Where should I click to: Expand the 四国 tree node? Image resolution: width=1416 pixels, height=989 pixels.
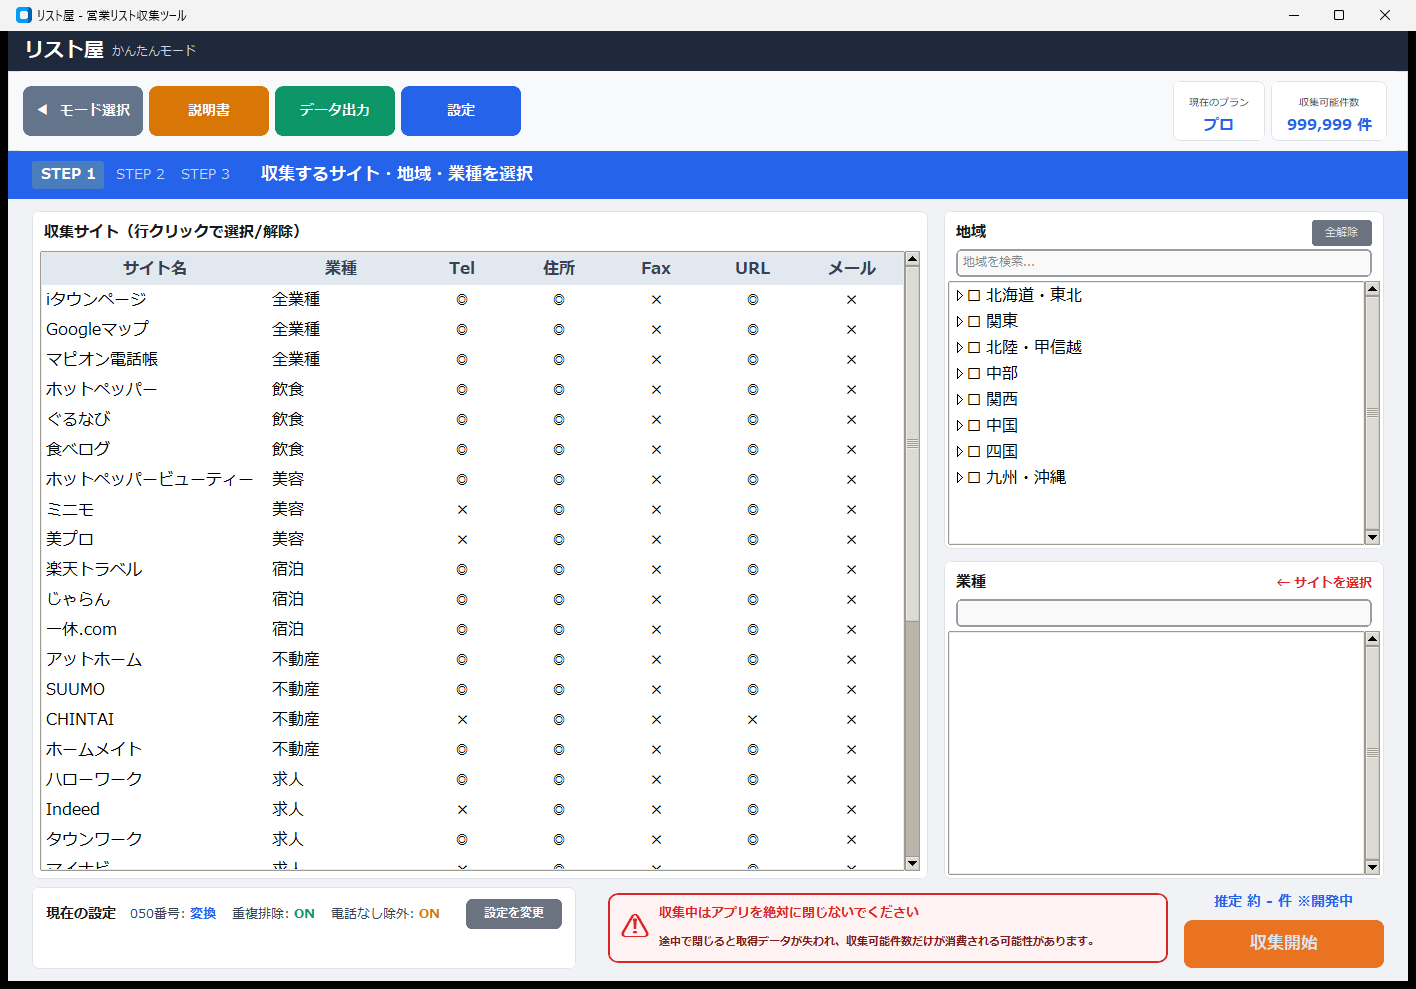(960, 452)
